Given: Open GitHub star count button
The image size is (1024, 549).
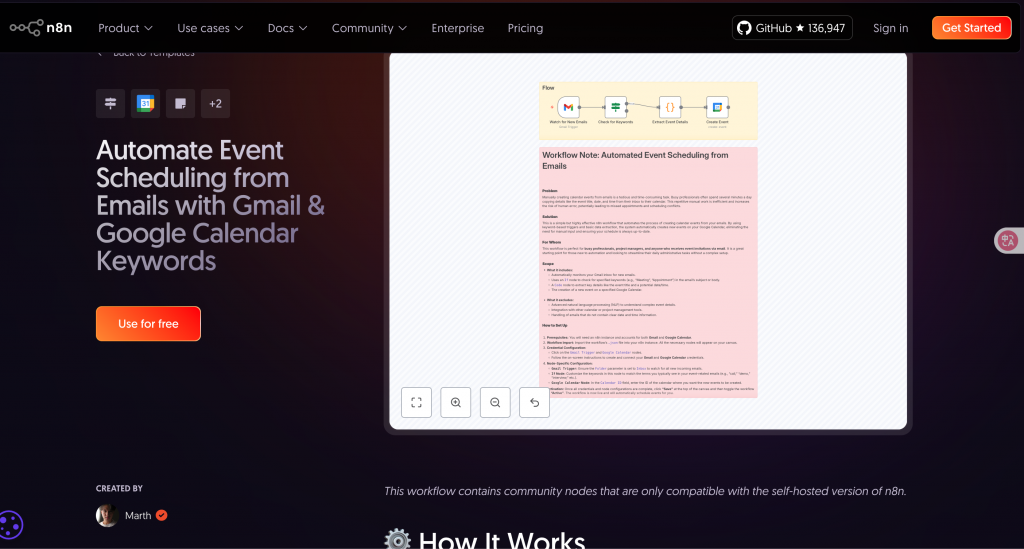Looking at the screenshot, I should click(792, 28).
